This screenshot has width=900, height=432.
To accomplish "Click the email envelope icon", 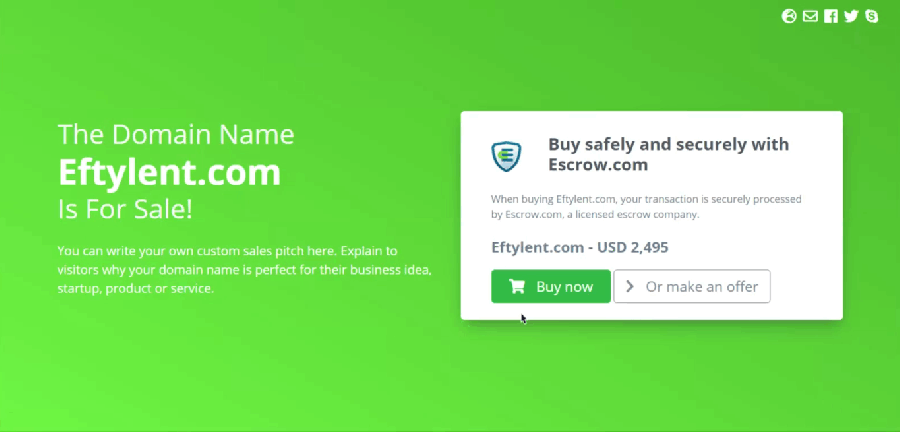I will click(x=810, y=17).
